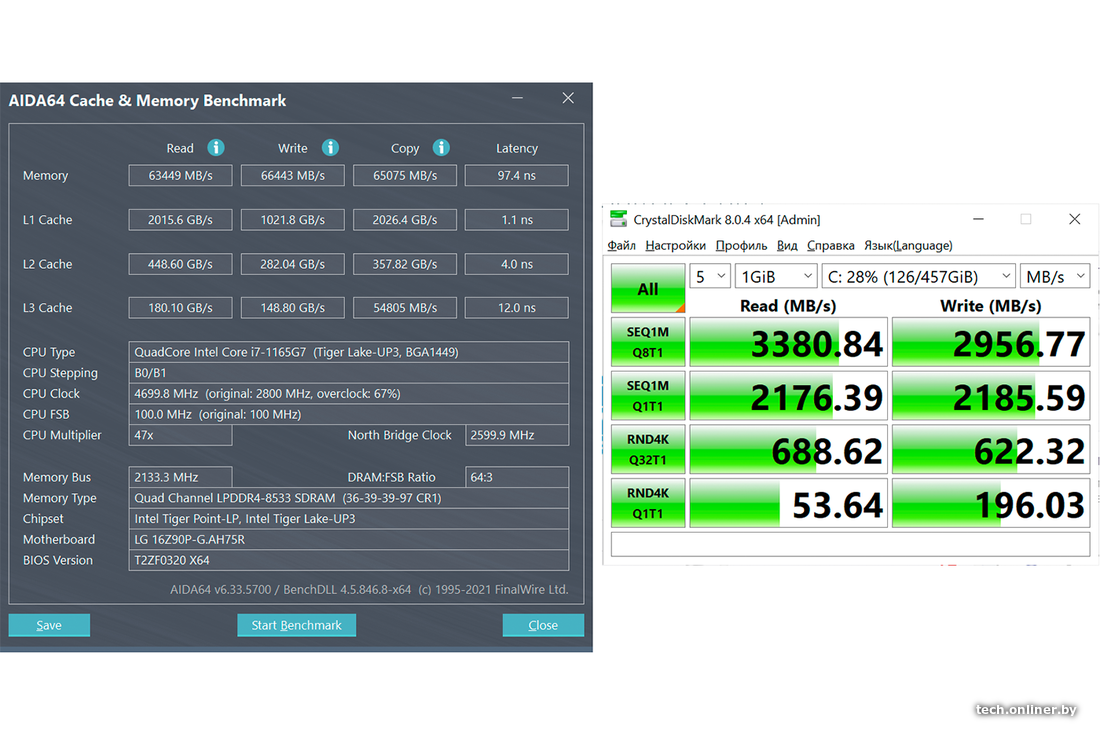Open the Профиль menu
This screenshot has height=733, width=1100.
click(742, 246)
